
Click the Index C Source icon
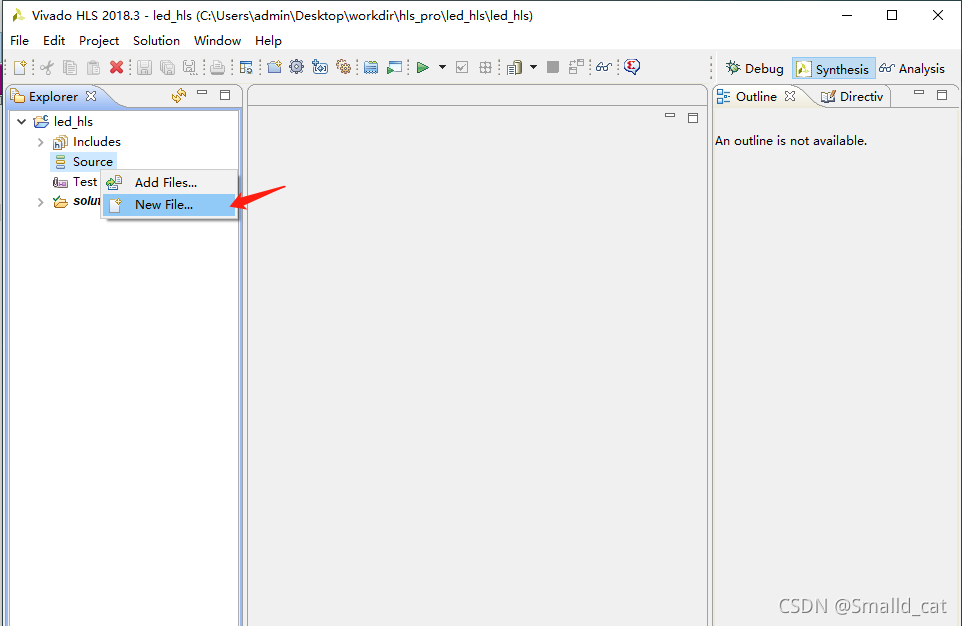pyautogui.click(x=371, y=67)
